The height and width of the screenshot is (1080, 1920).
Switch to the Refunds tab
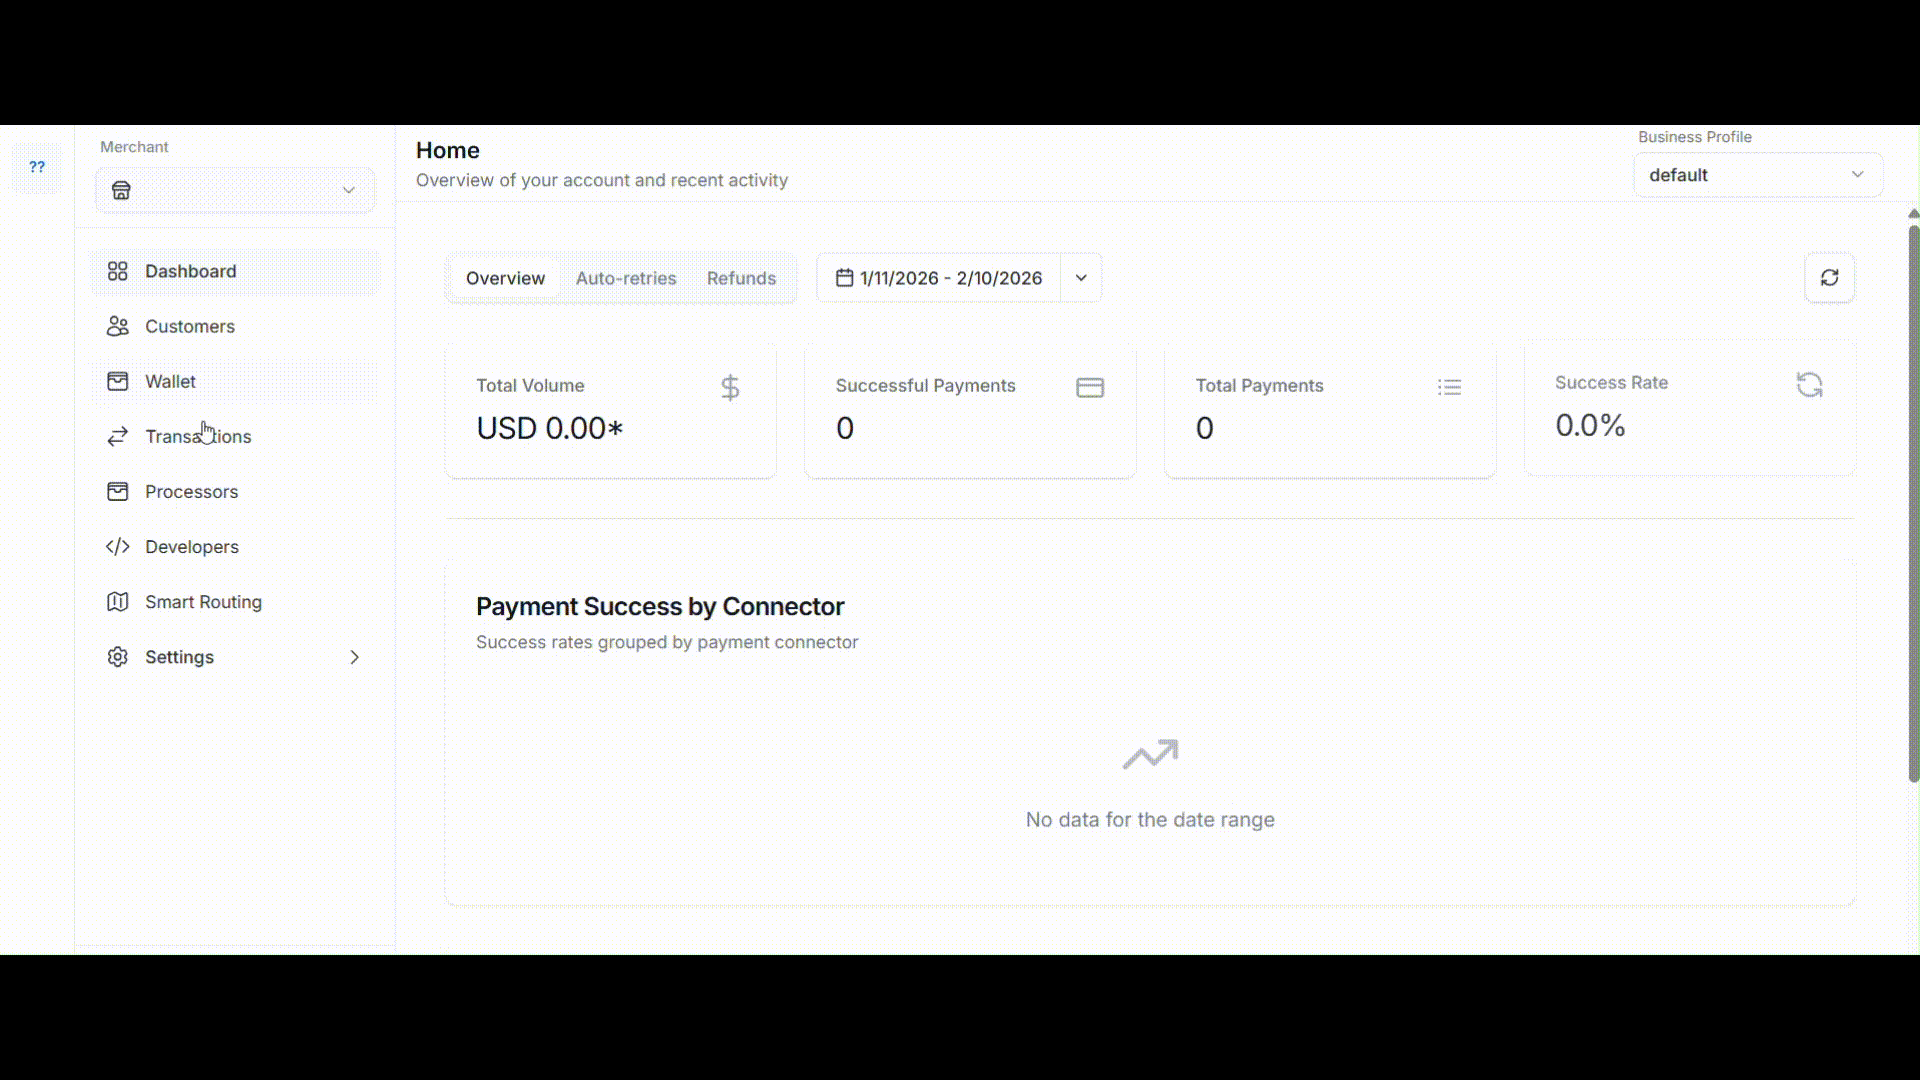[x=741, y=278]
